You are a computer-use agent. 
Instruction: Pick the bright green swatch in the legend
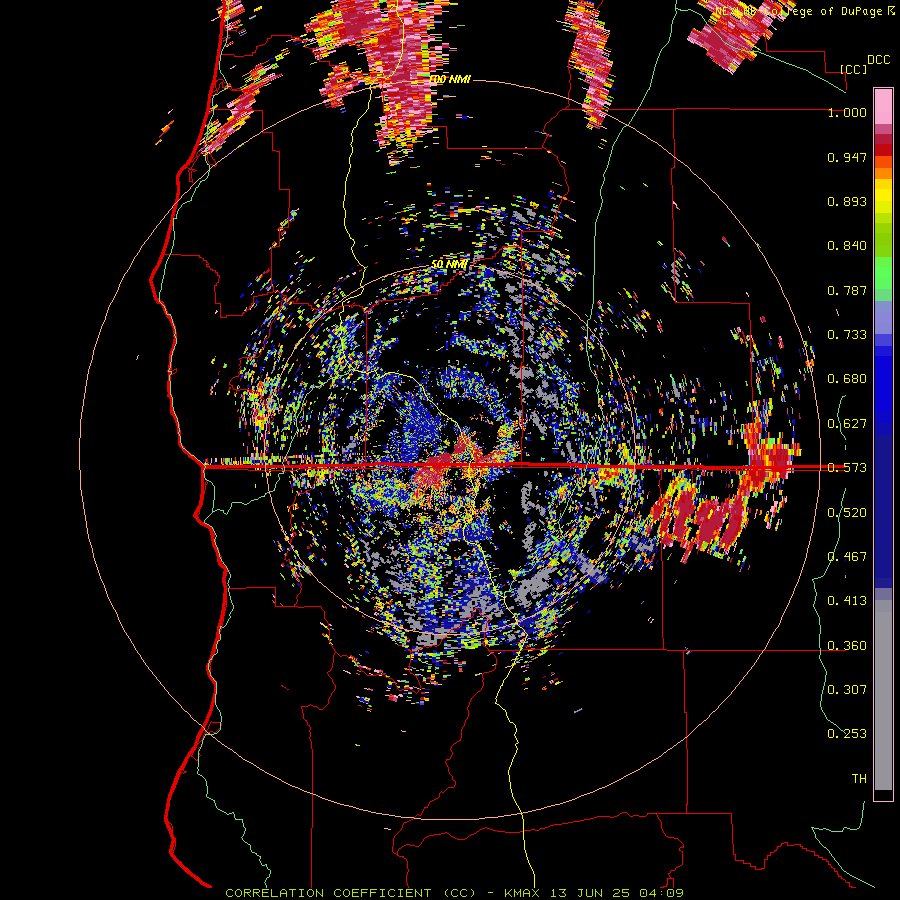click(x=883, y=273)
